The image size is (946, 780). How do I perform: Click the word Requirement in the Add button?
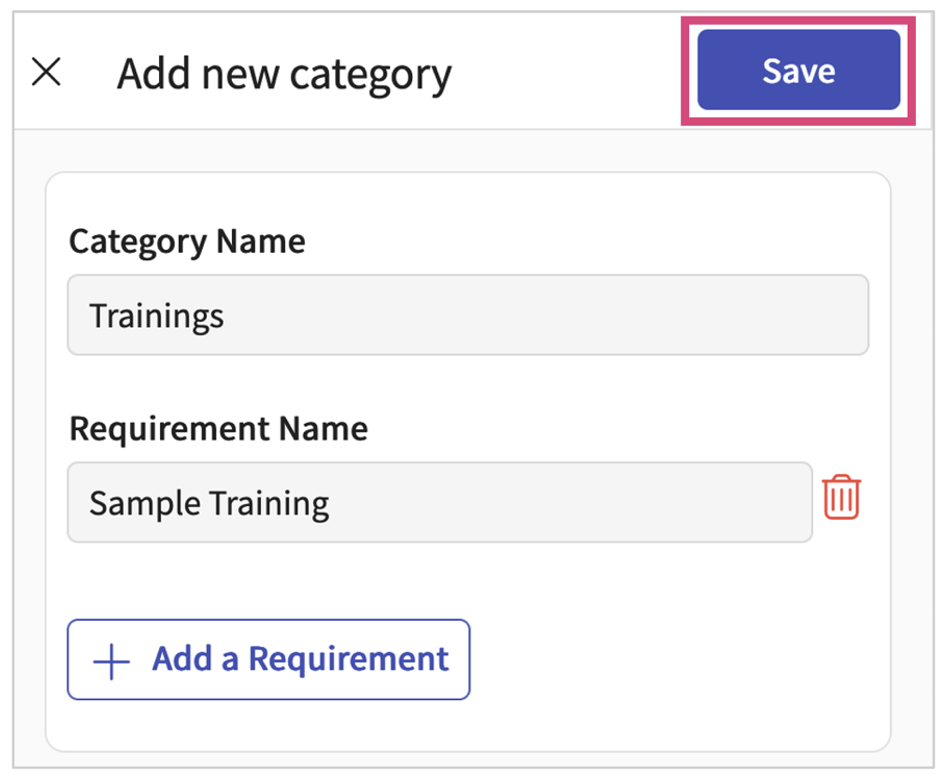[x=349, y=659]
